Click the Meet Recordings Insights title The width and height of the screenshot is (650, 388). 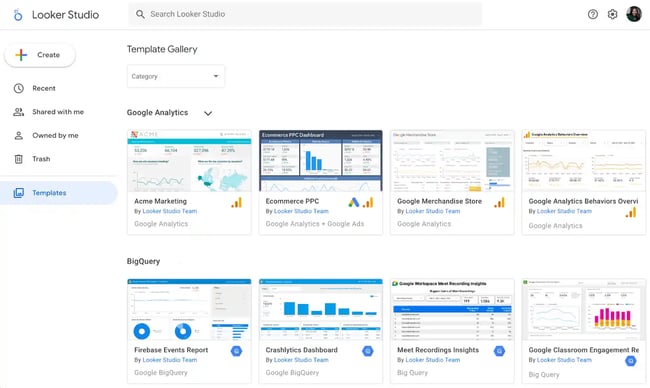tap(438, 350)
